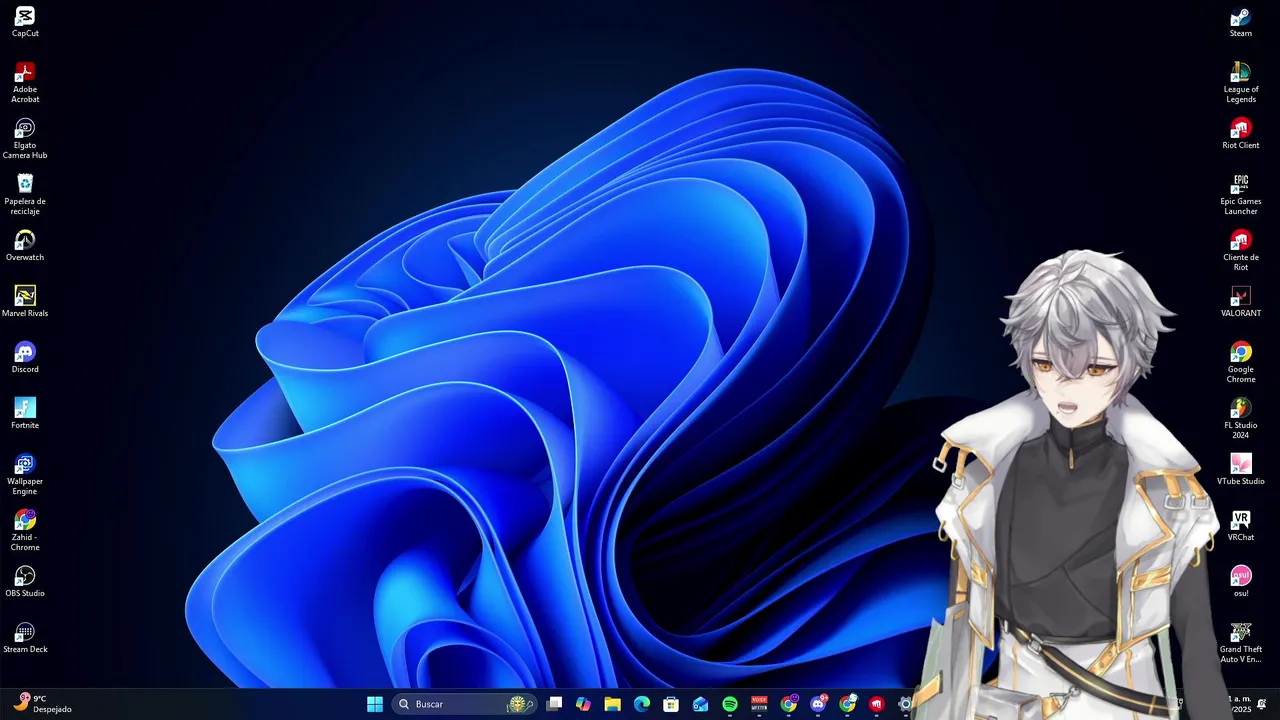The width and height of the screenshot is (1280, 720).
Task: Open Voicemeeter from the taskbar
Action: tap(759, 704)
